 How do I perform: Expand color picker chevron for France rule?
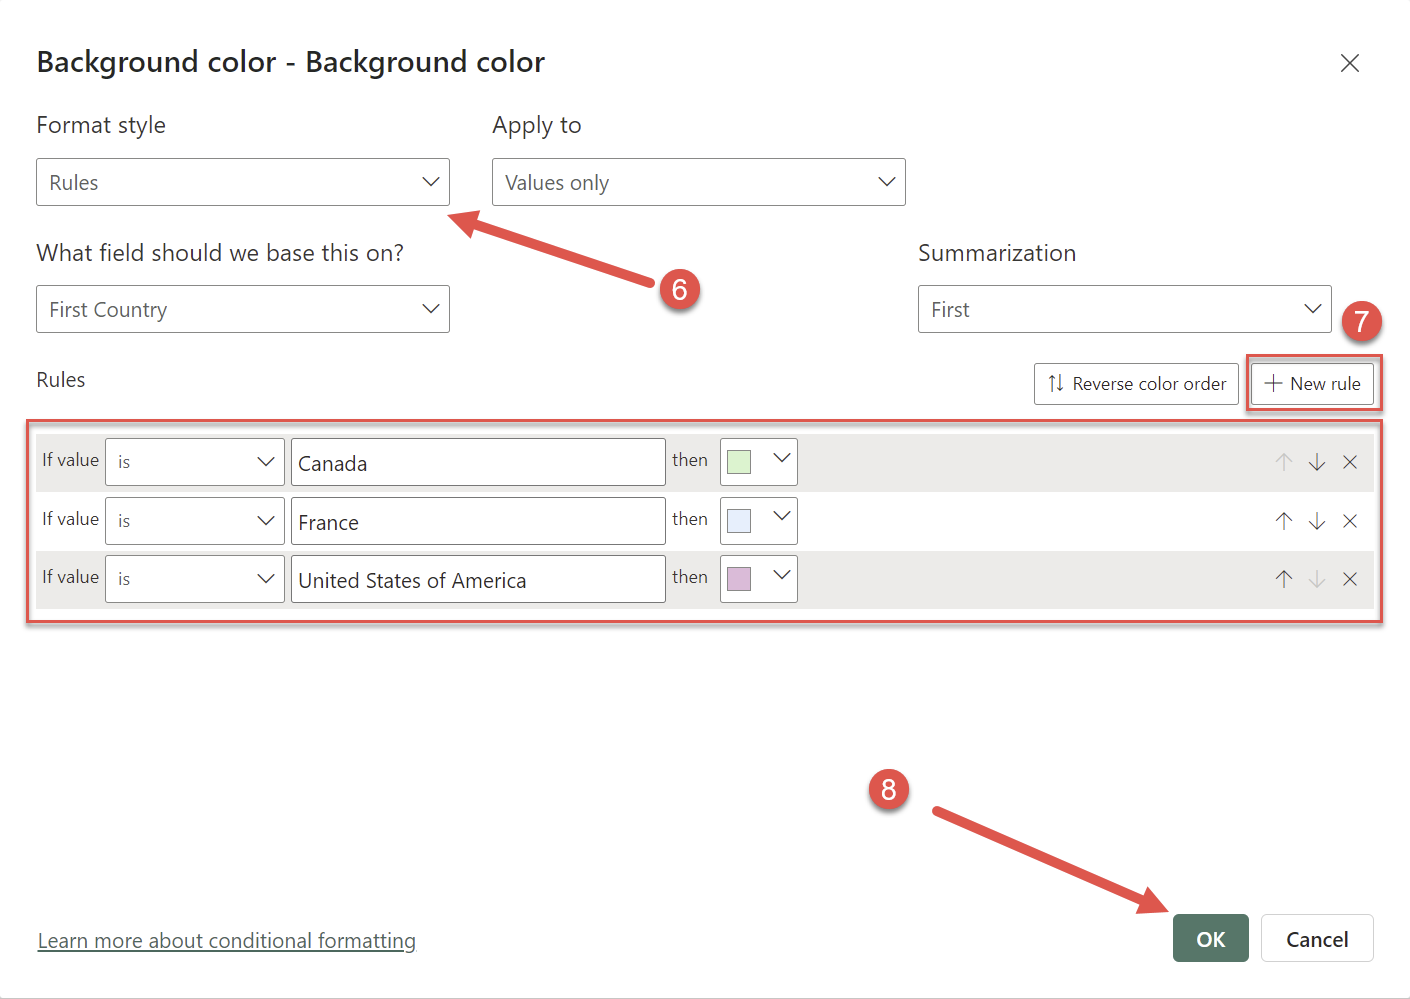[x=782, y=516]
